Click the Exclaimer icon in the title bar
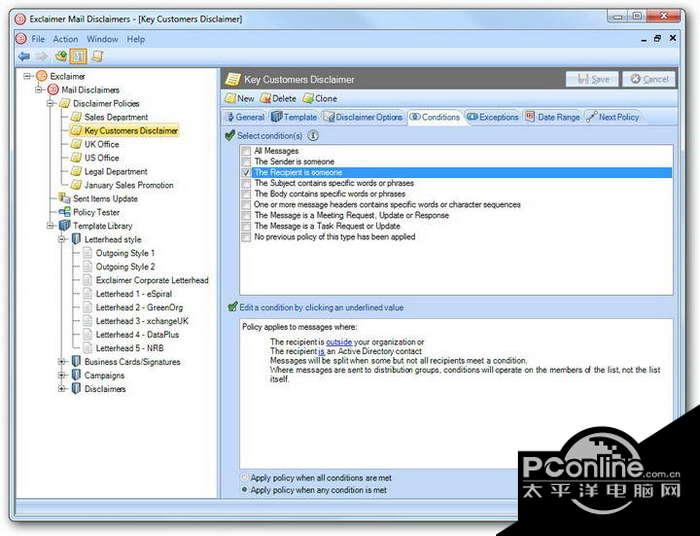Screen dimensions: 700x536 tap(20, 19)
